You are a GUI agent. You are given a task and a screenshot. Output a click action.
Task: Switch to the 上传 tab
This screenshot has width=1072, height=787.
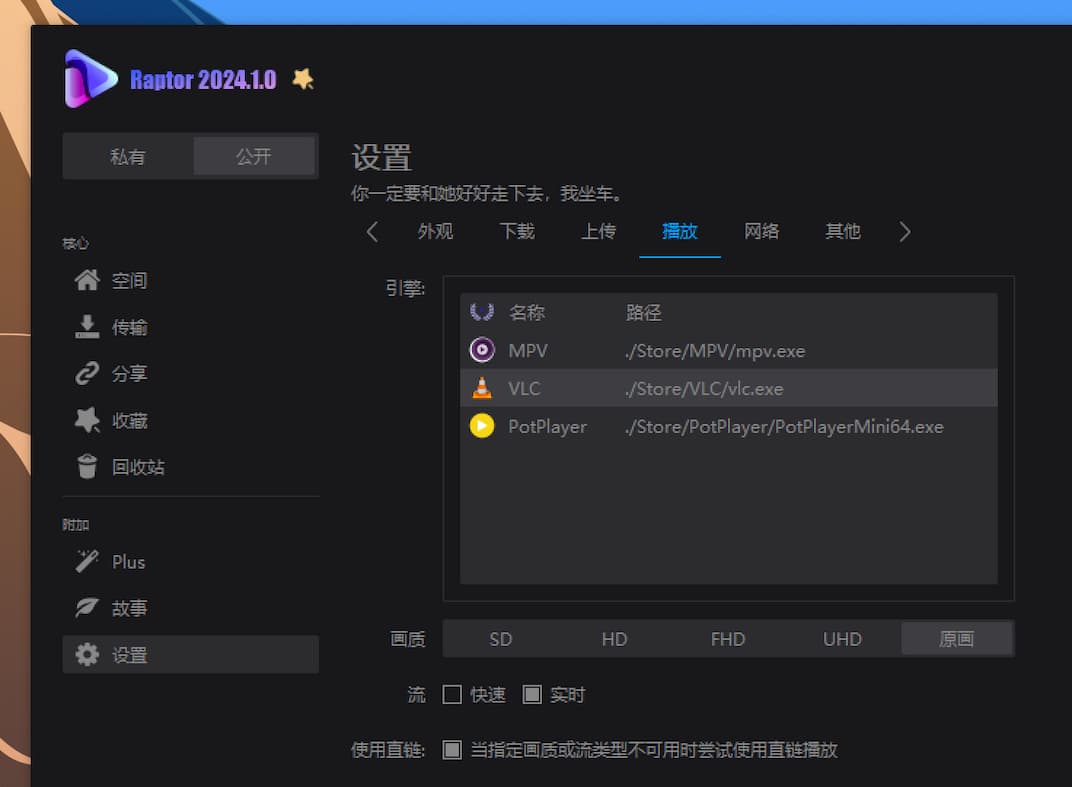pos(598,232)
